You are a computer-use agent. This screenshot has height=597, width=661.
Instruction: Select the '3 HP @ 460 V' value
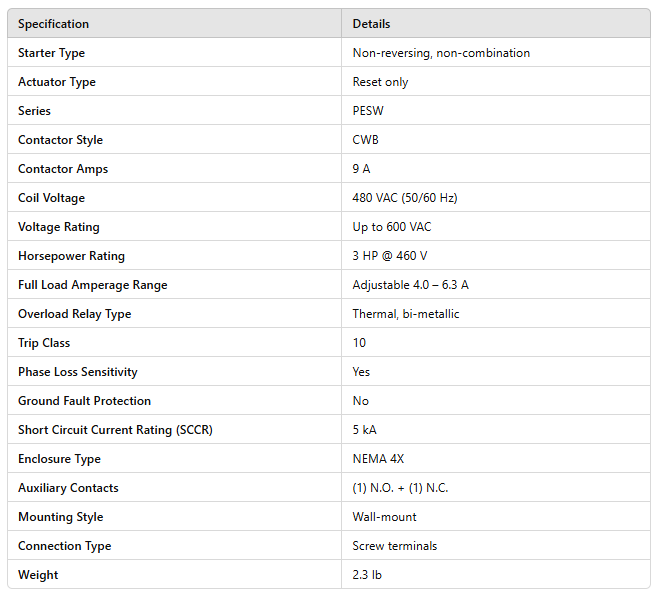[x=390, y=256]
